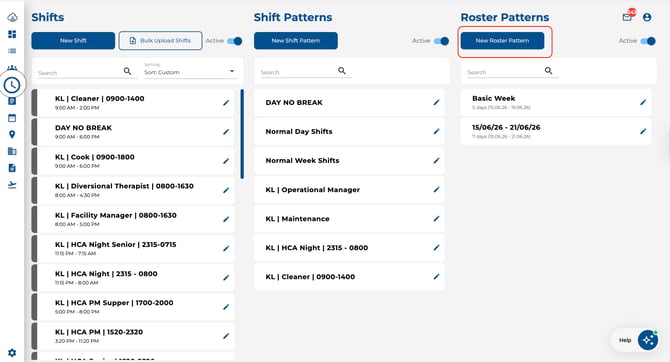Edit the KL | Operational Manager pattern
Screen dimensions: 670x362
pos(436,189)
